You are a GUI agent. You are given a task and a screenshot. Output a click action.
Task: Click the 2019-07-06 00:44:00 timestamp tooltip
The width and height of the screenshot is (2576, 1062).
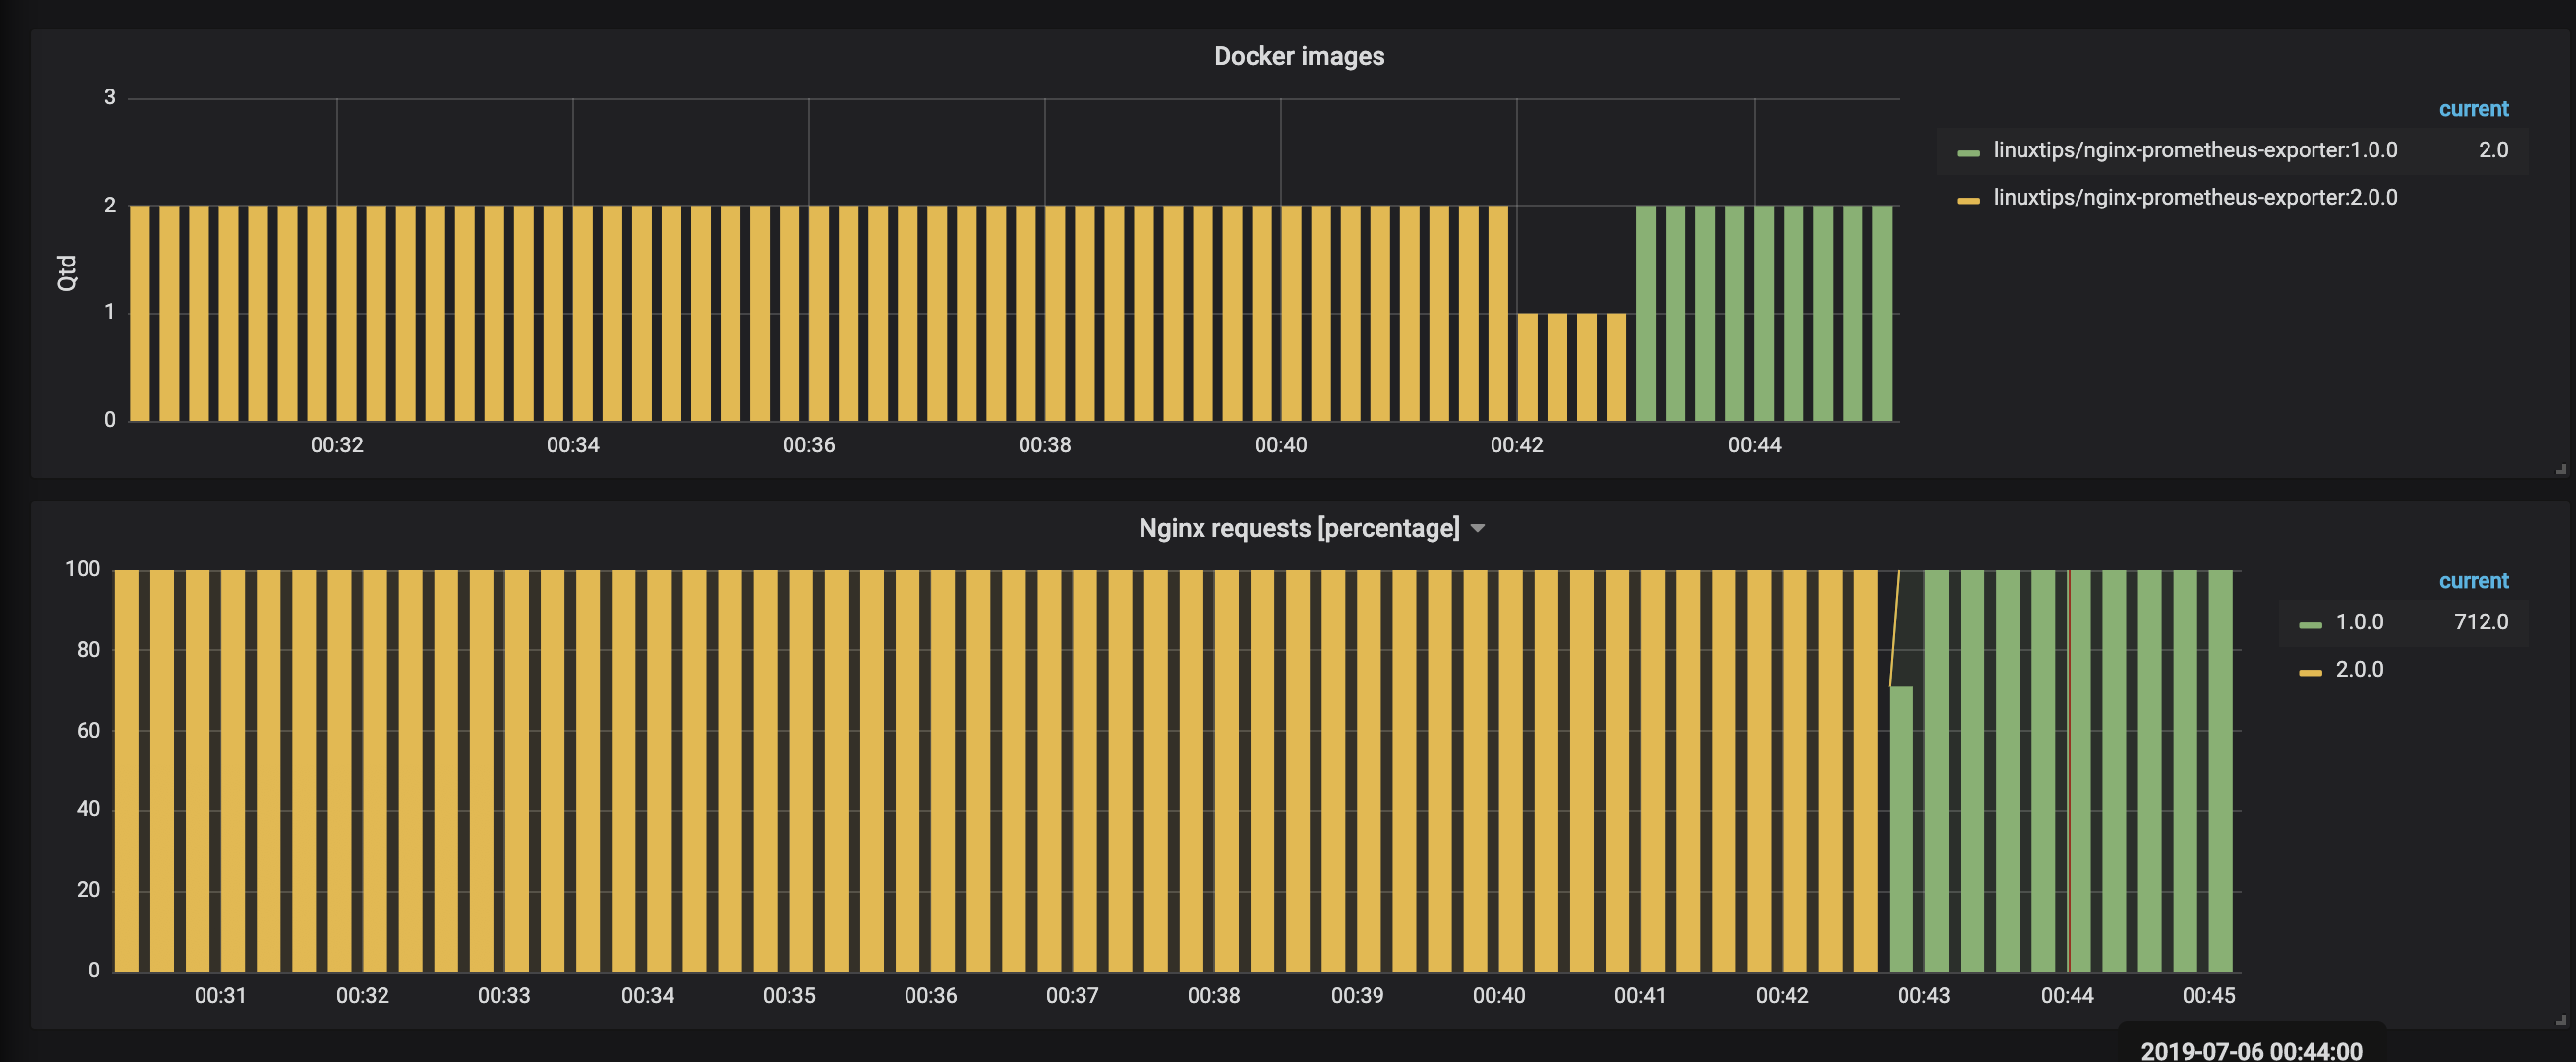click(2251, 1050)
